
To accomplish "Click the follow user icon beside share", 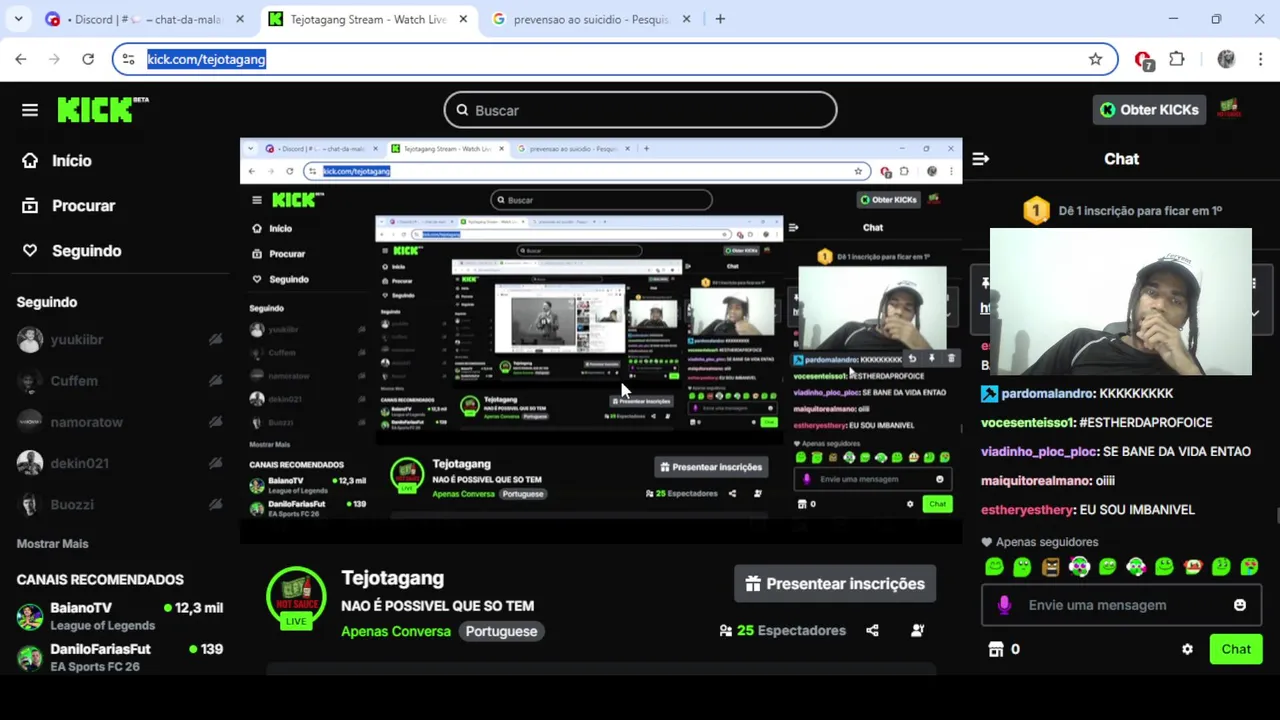I will (917, 631).
